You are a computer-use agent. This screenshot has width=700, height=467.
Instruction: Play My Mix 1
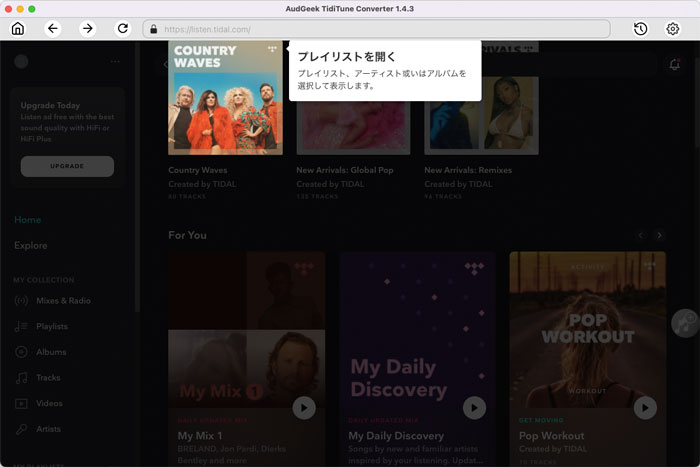[x=304, y=408]
